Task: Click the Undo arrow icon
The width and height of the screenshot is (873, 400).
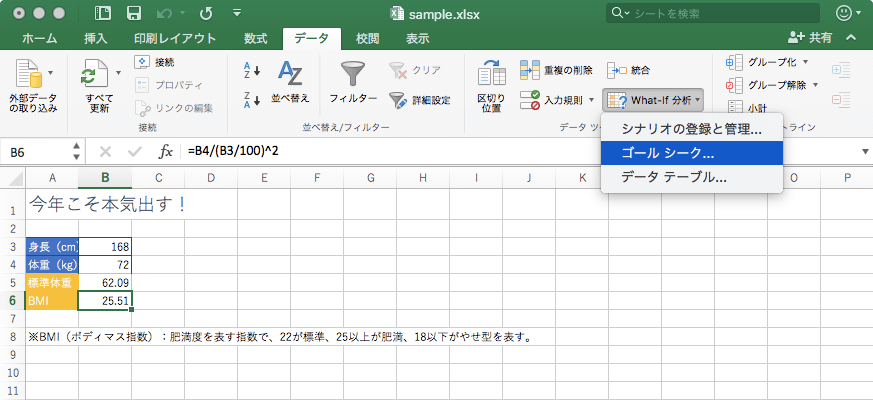Action: point(164,13)
